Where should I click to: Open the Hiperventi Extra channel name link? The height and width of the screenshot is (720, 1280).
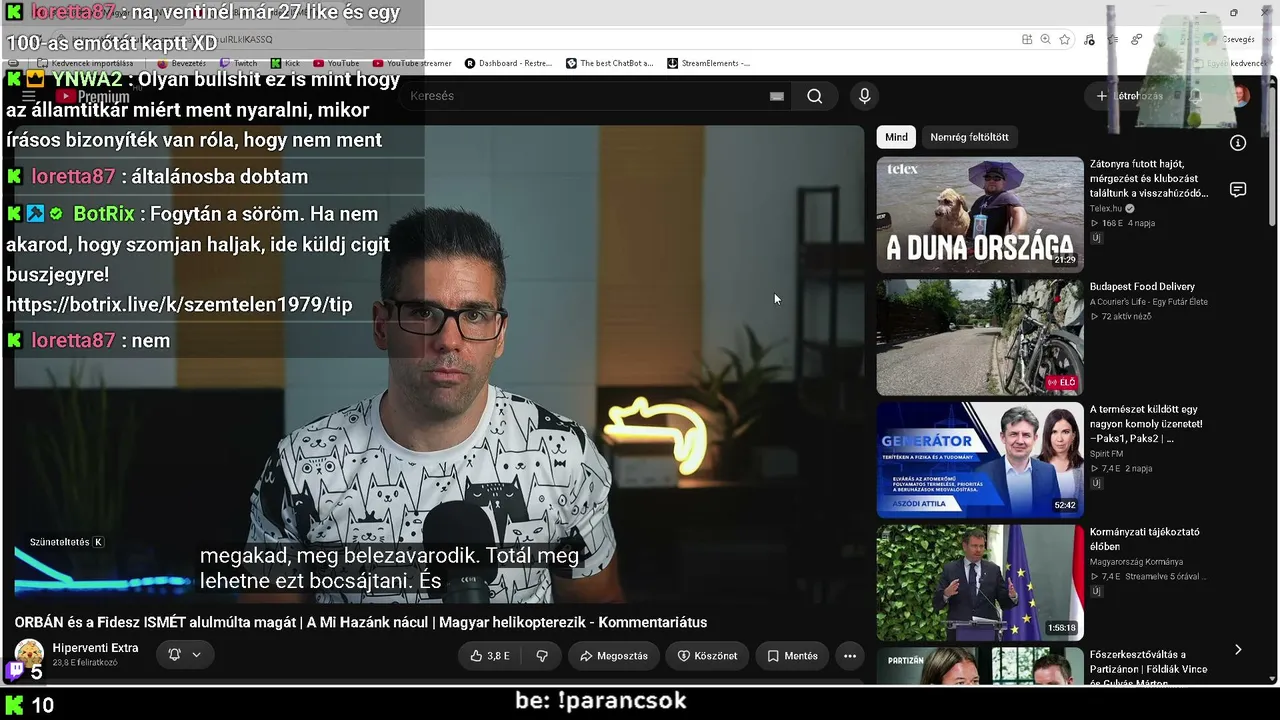pos(95,648)
